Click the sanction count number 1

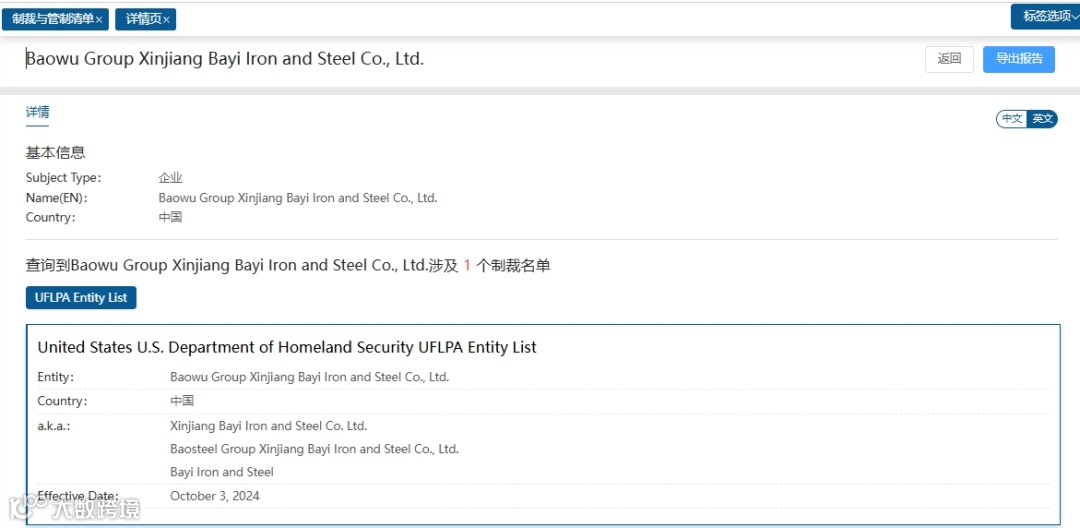pos(467,266)
